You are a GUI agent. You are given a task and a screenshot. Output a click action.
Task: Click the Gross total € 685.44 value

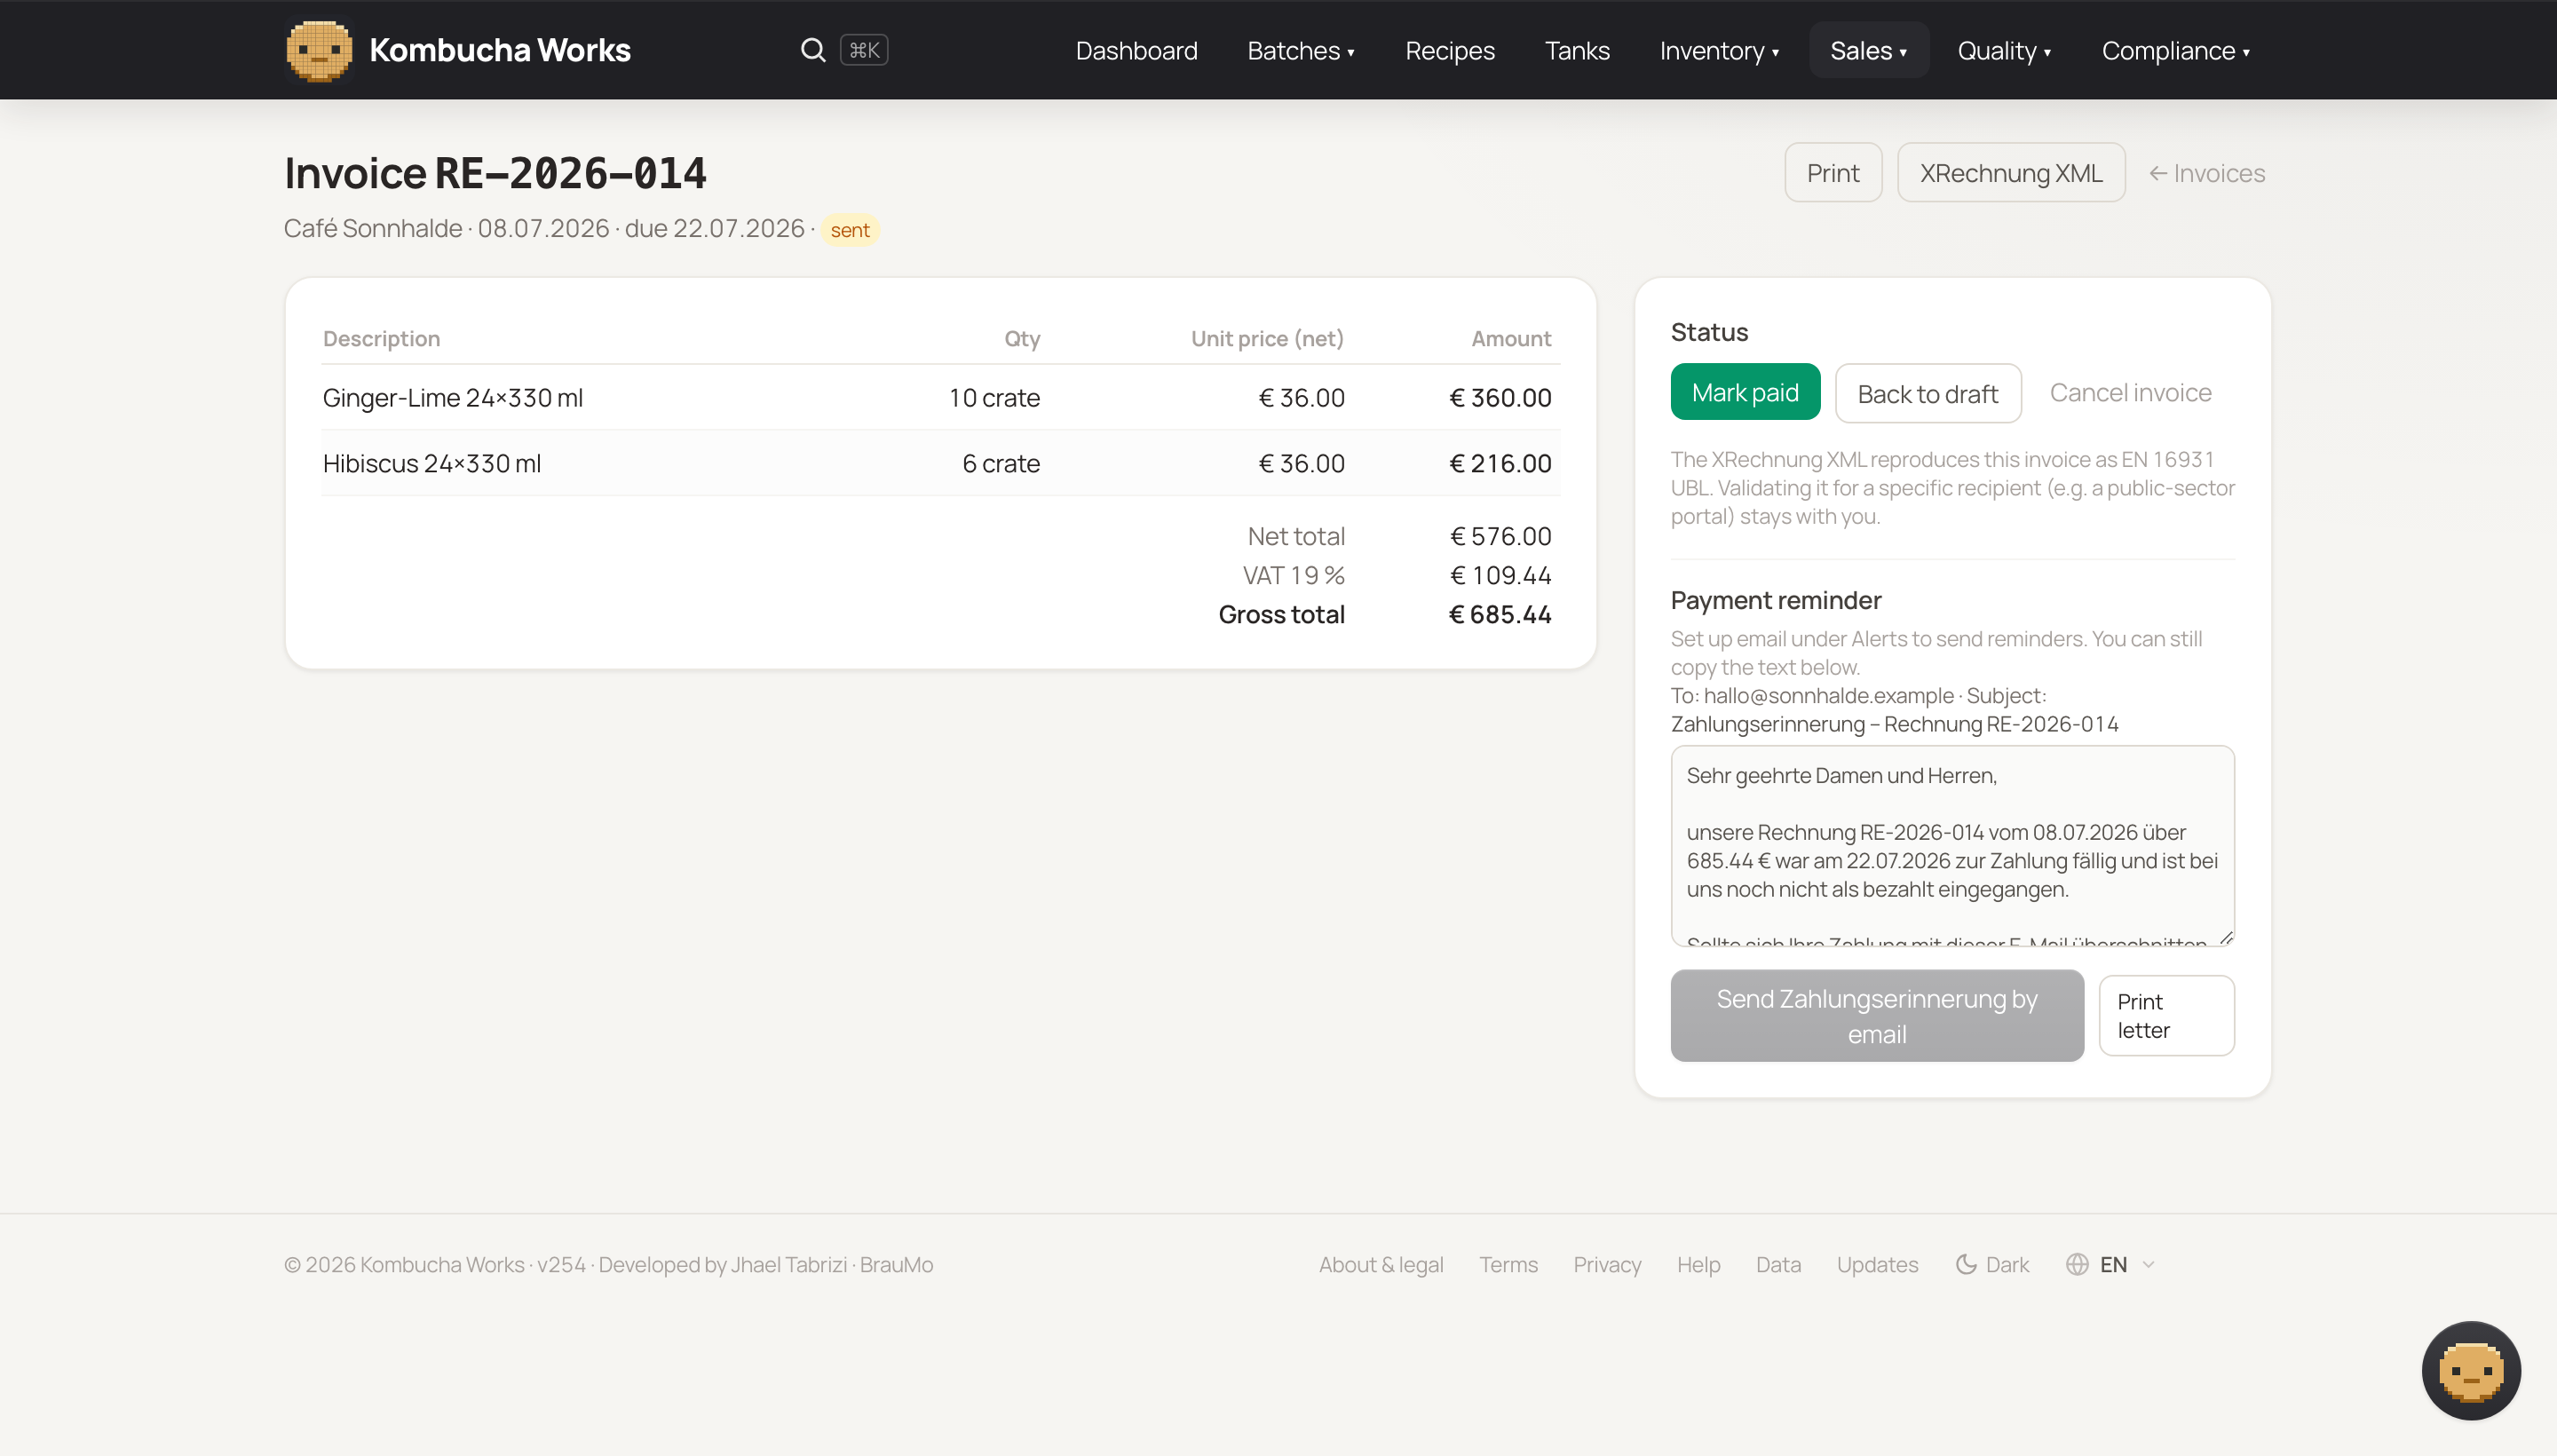[1500, 614]
